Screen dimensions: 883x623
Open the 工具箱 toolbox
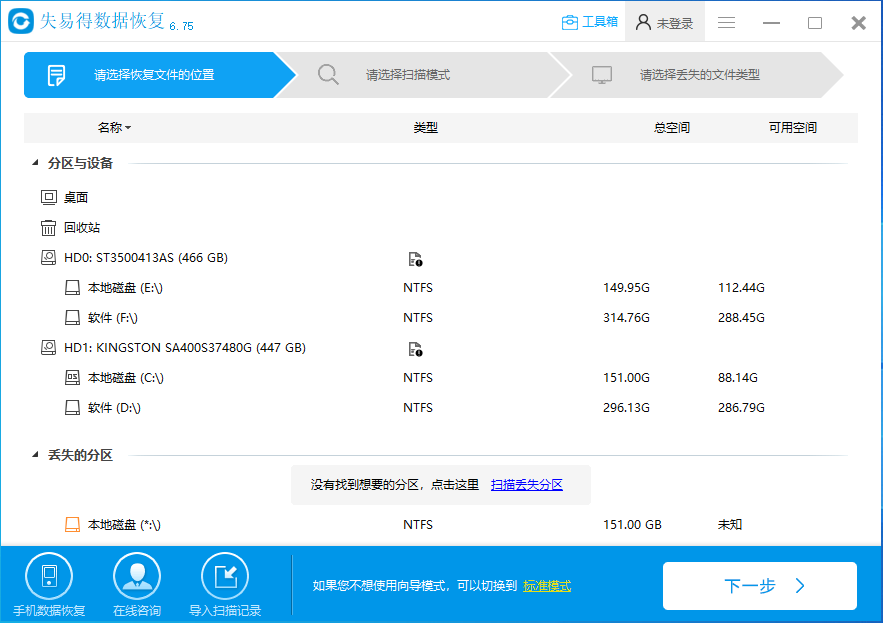coord(589,20)
